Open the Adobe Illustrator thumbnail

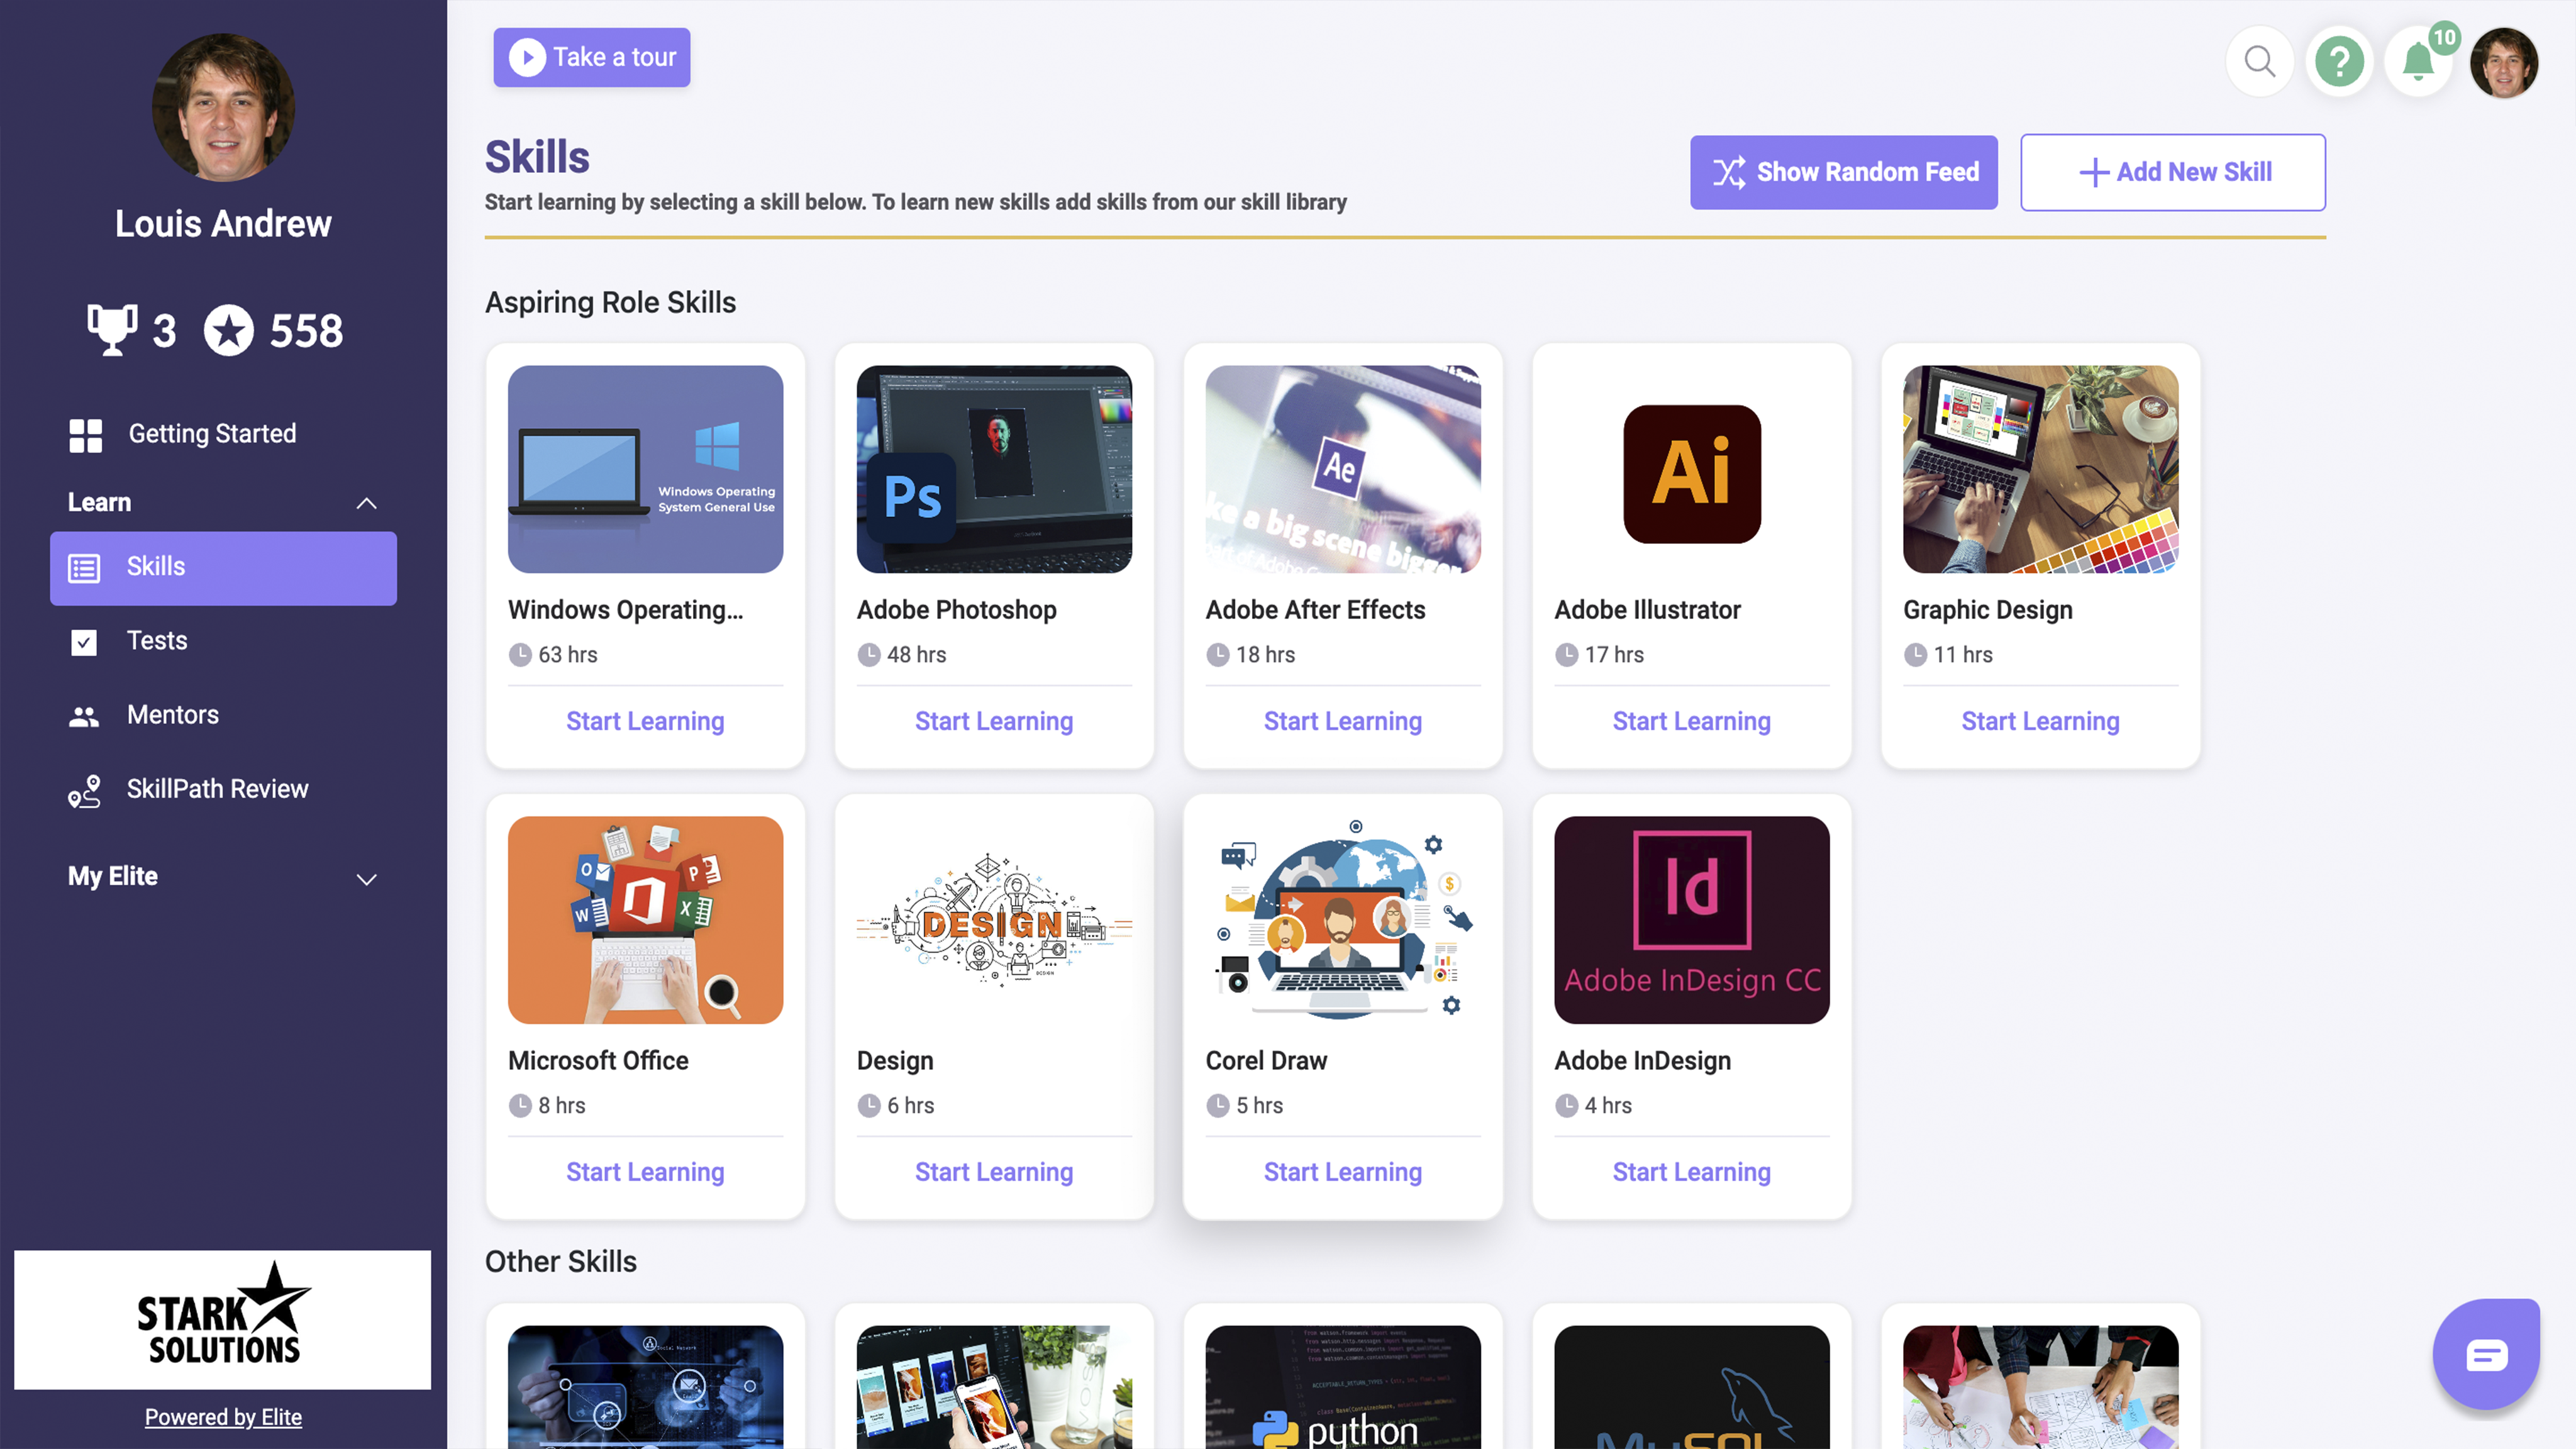(1691, 470)
